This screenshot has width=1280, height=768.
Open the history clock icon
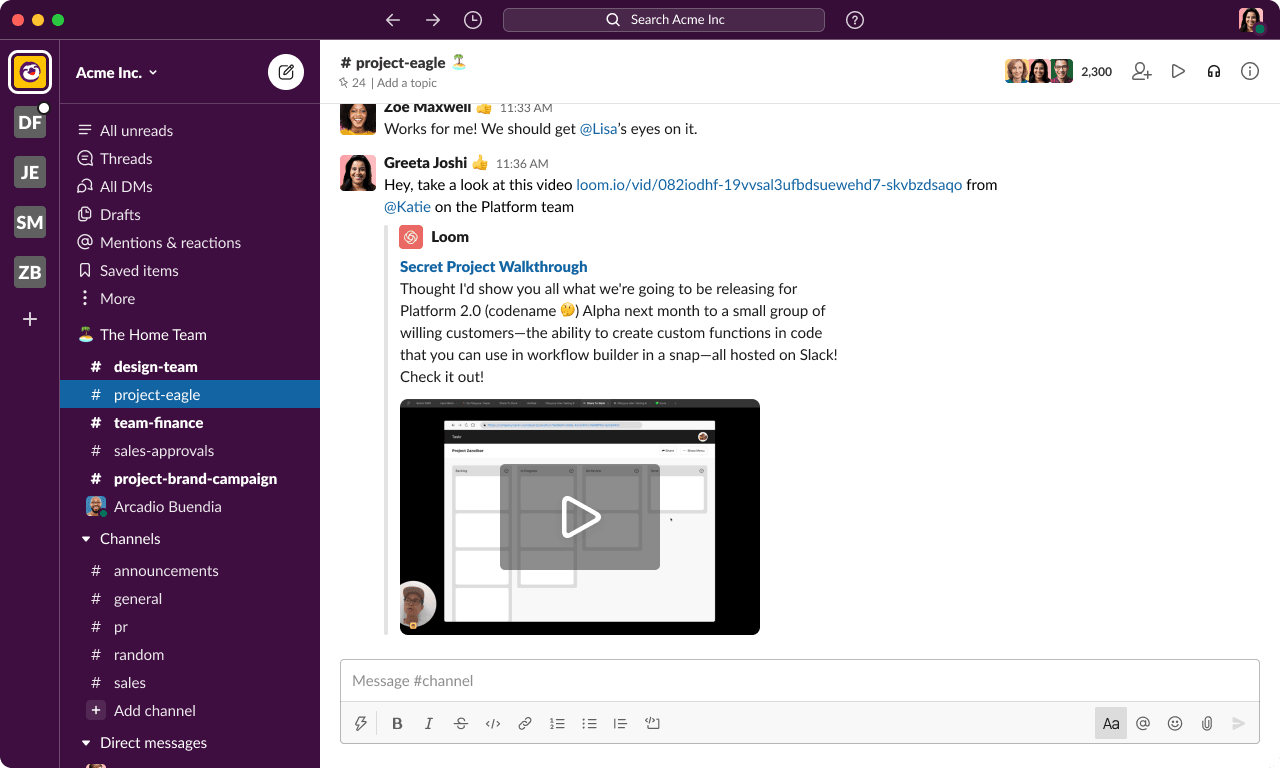coord(473,20)
